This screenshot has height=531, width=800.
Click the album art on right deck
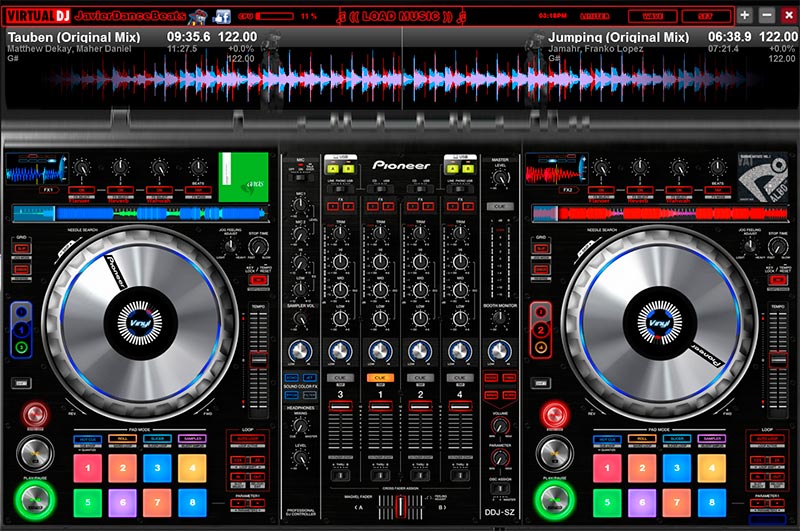coord(763,177)
